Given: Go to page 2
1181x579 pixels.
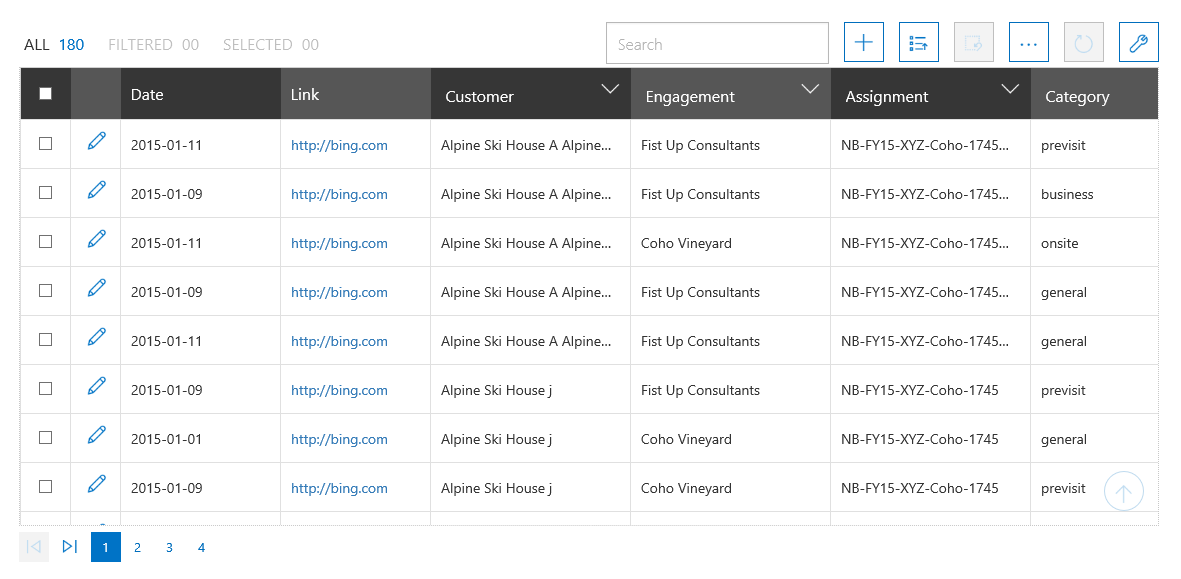Looking at the screenshot, I should (x=137, y=547).
